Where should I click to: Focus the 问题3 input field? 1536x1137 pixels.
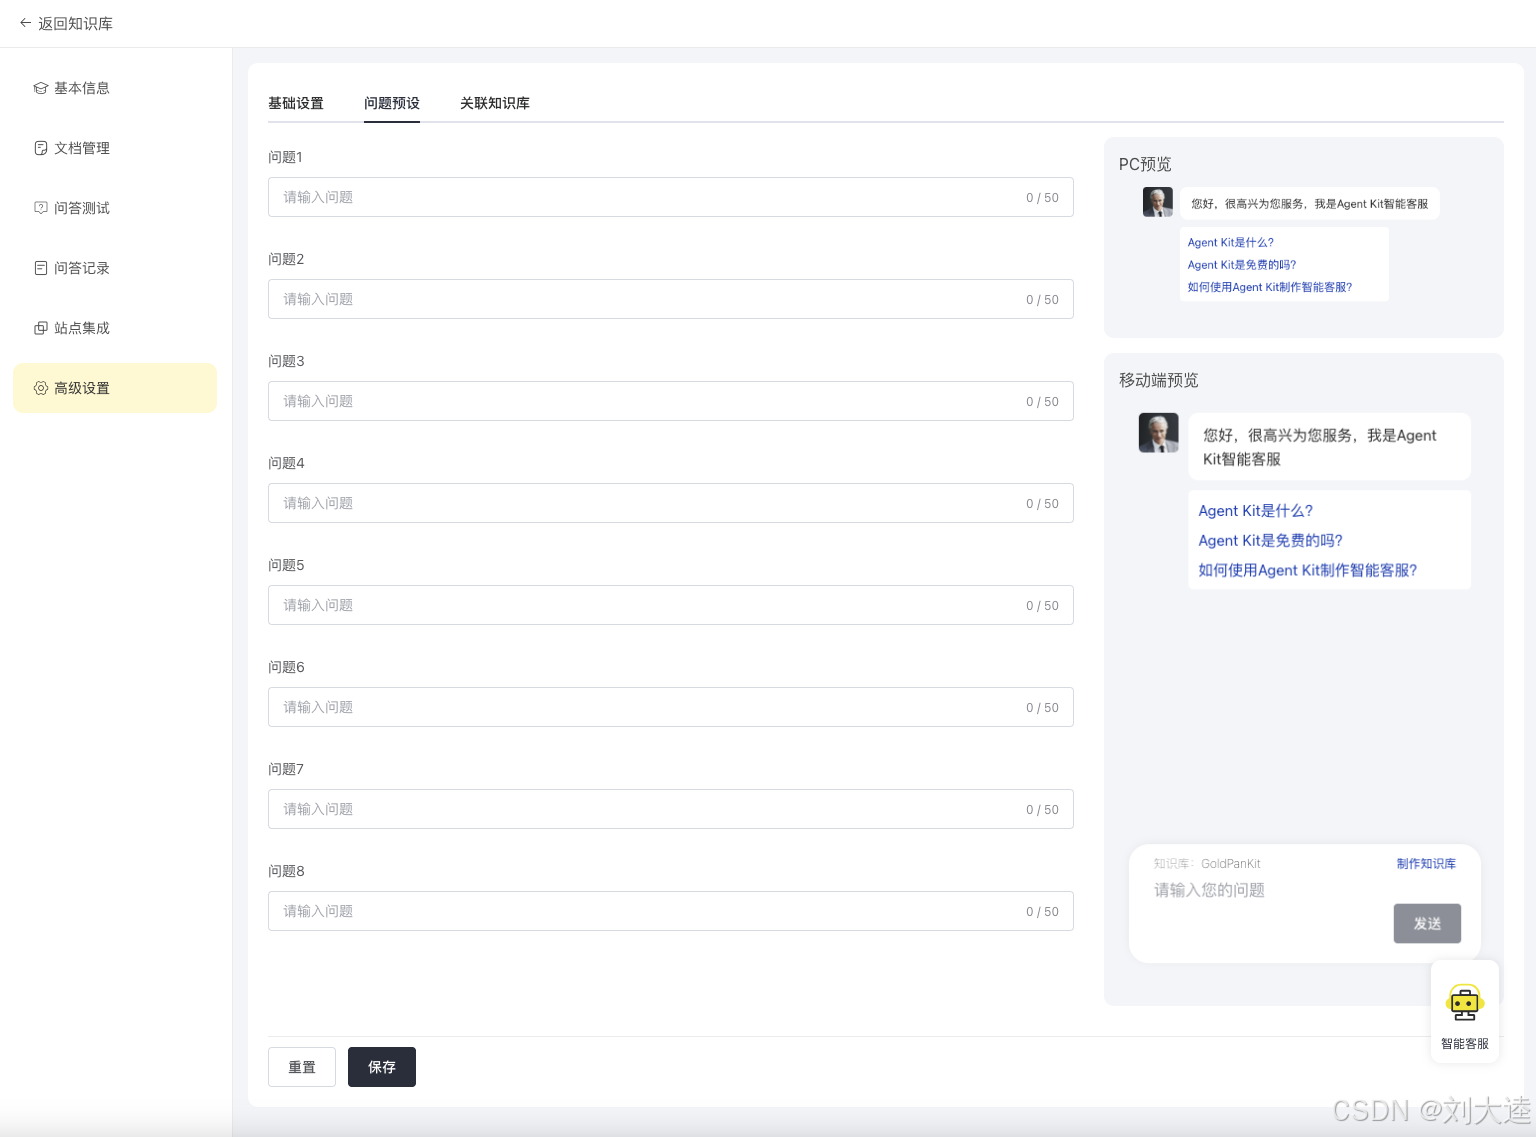671,401
